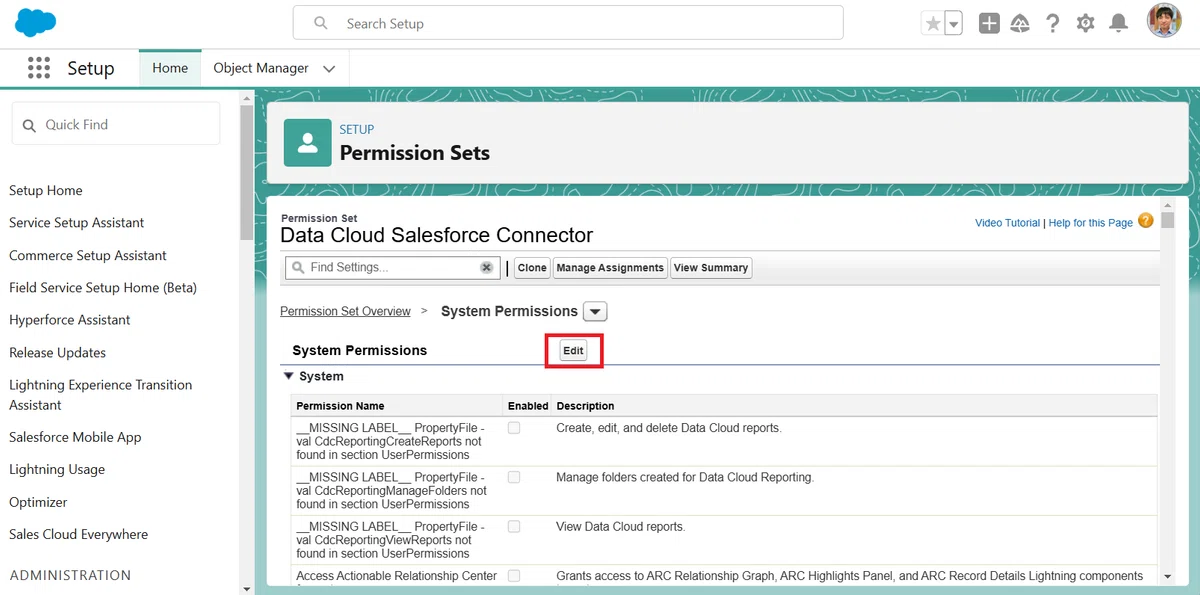Click the Clone button
This screenshot has height=595, width=1200.
[532, 268]
